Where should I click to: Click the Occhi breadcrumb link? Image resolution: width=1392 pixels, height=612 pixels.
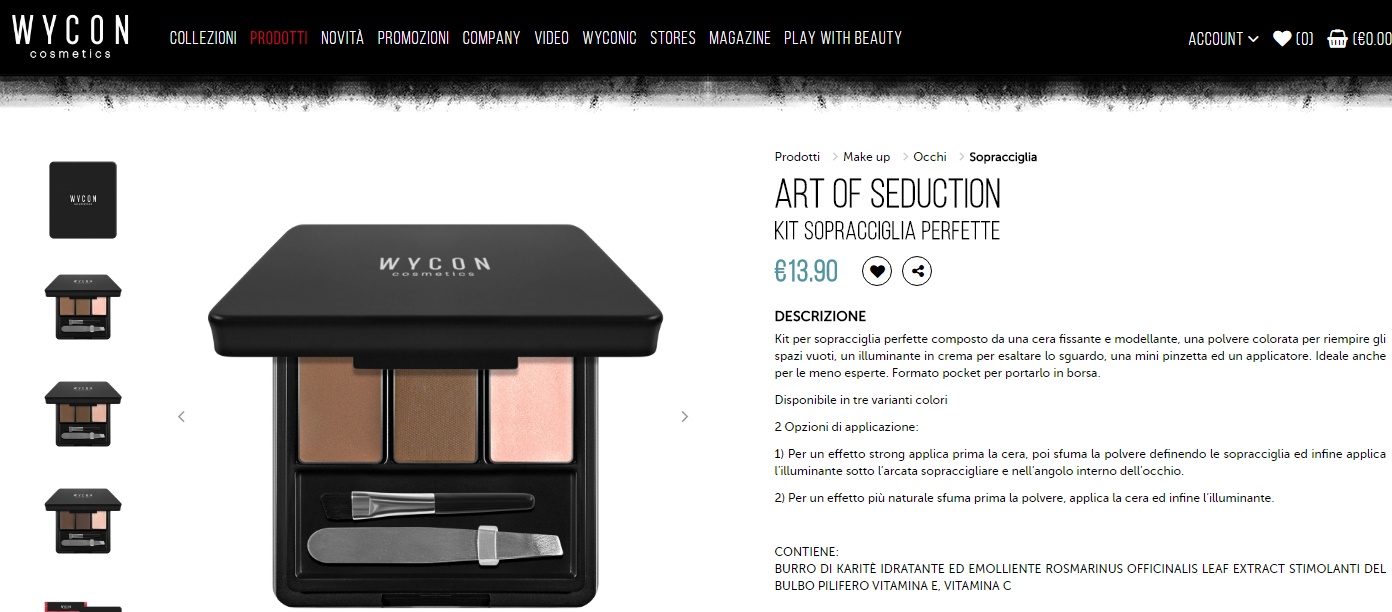930,157
